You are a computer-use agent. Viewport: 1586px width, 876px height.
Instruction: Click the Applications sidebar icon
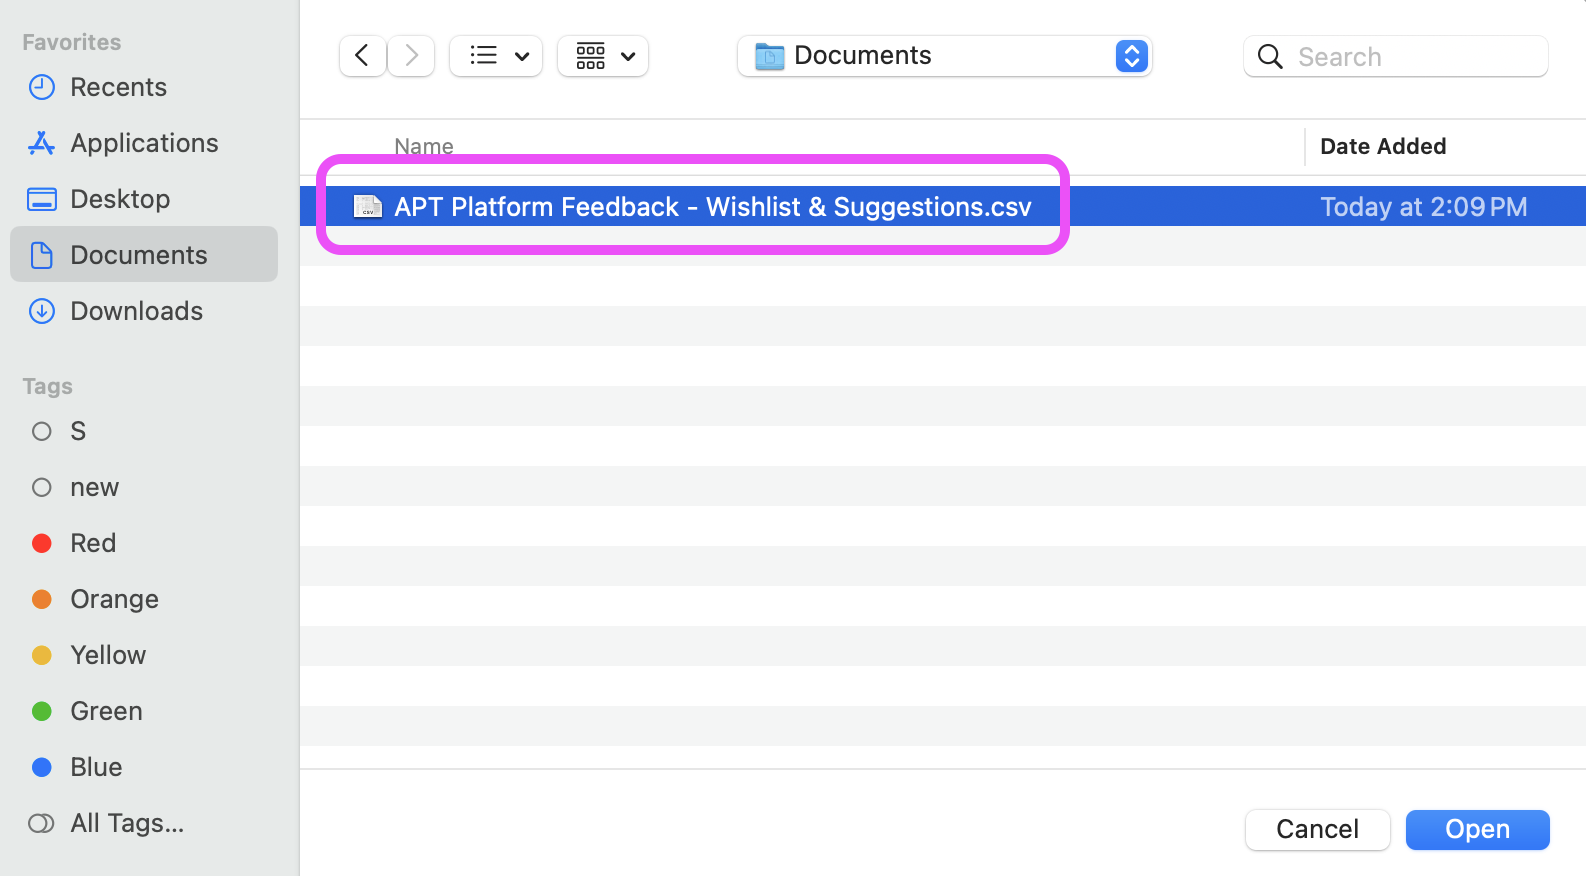[42, 143]
